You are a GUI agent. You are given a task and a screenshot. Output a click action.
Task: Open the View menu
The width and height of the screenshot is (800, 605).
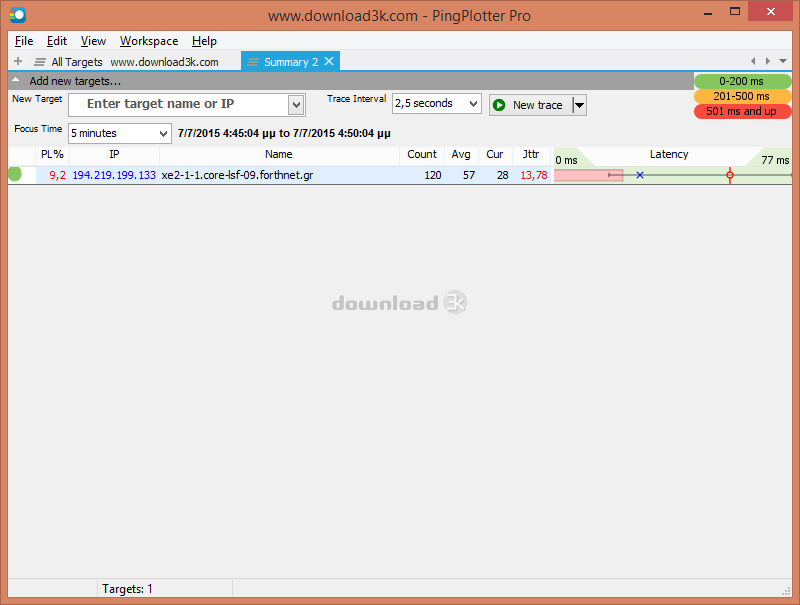[93, 41]
